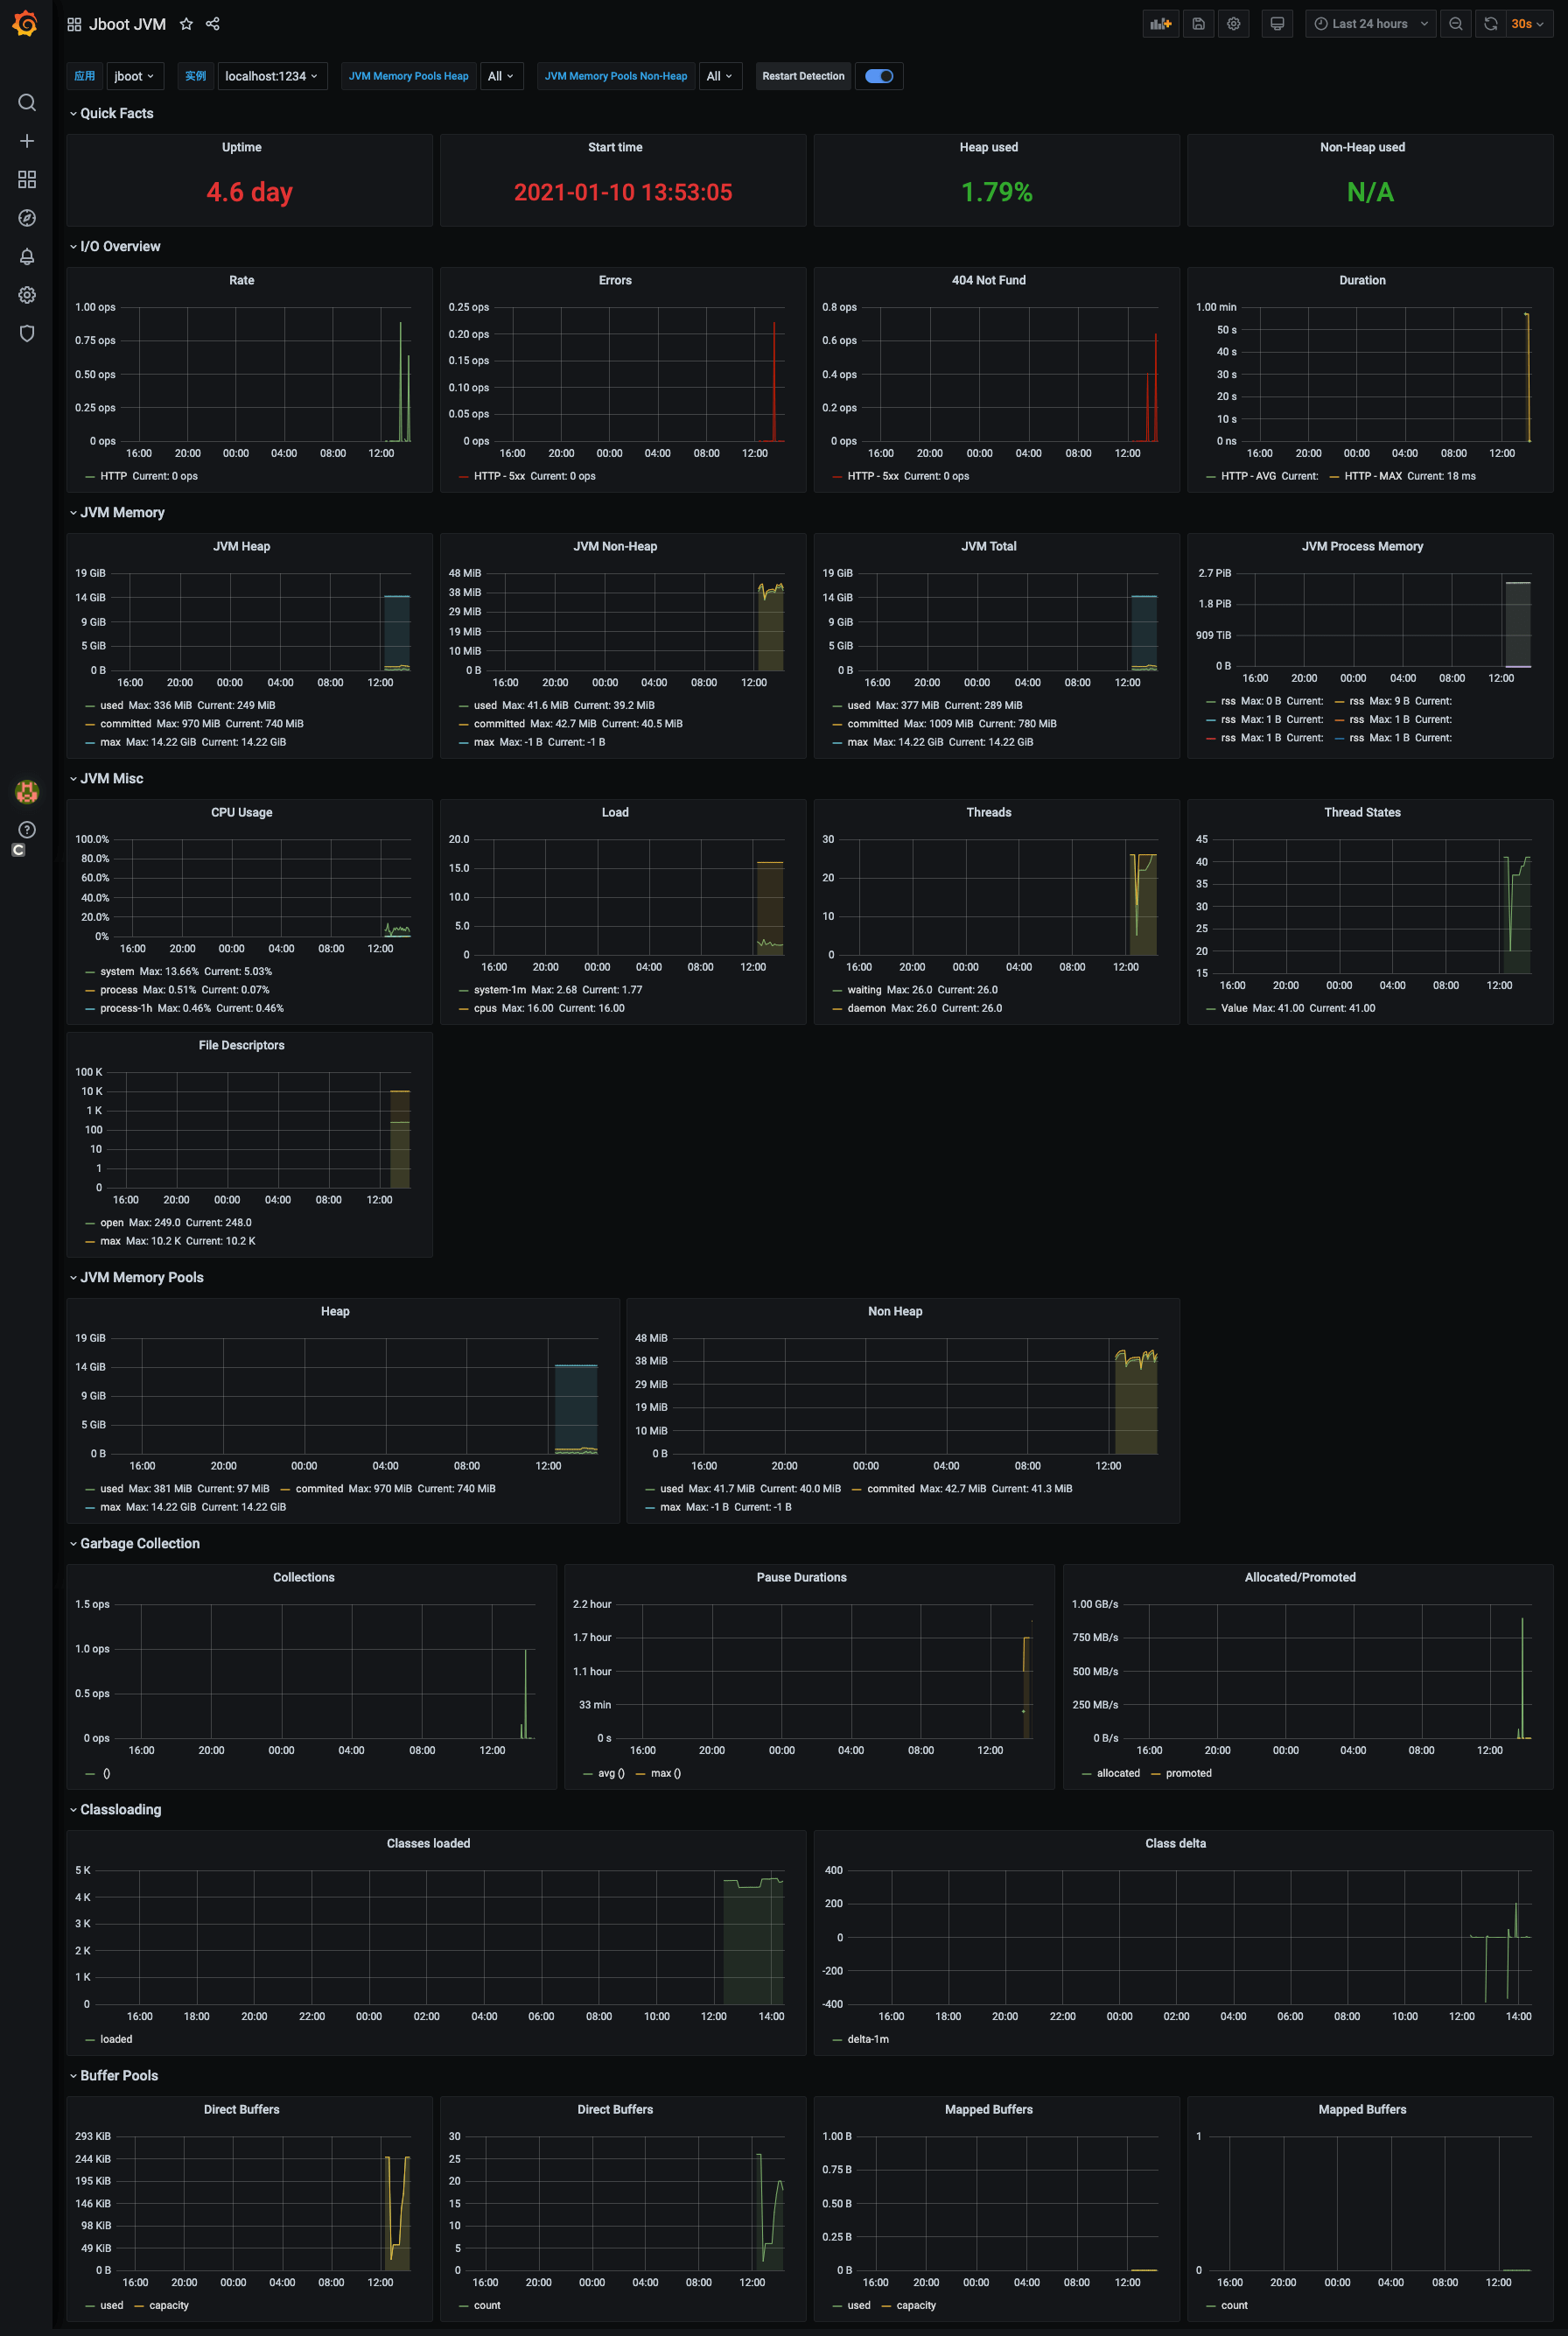Viewport: 1568px width, 2336px height.
Task: Open the File Descriptors panel title menu
Action: tap(242, 1045)
